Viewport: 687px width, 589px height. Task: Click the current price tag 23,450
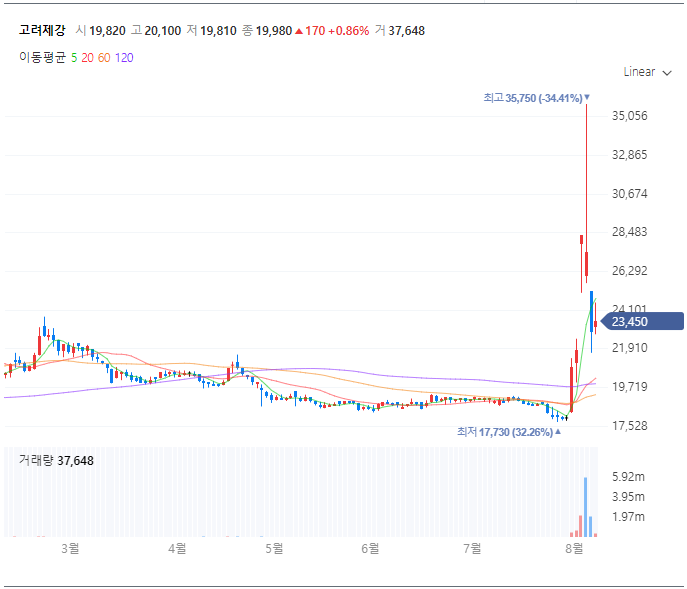[643, 321]
